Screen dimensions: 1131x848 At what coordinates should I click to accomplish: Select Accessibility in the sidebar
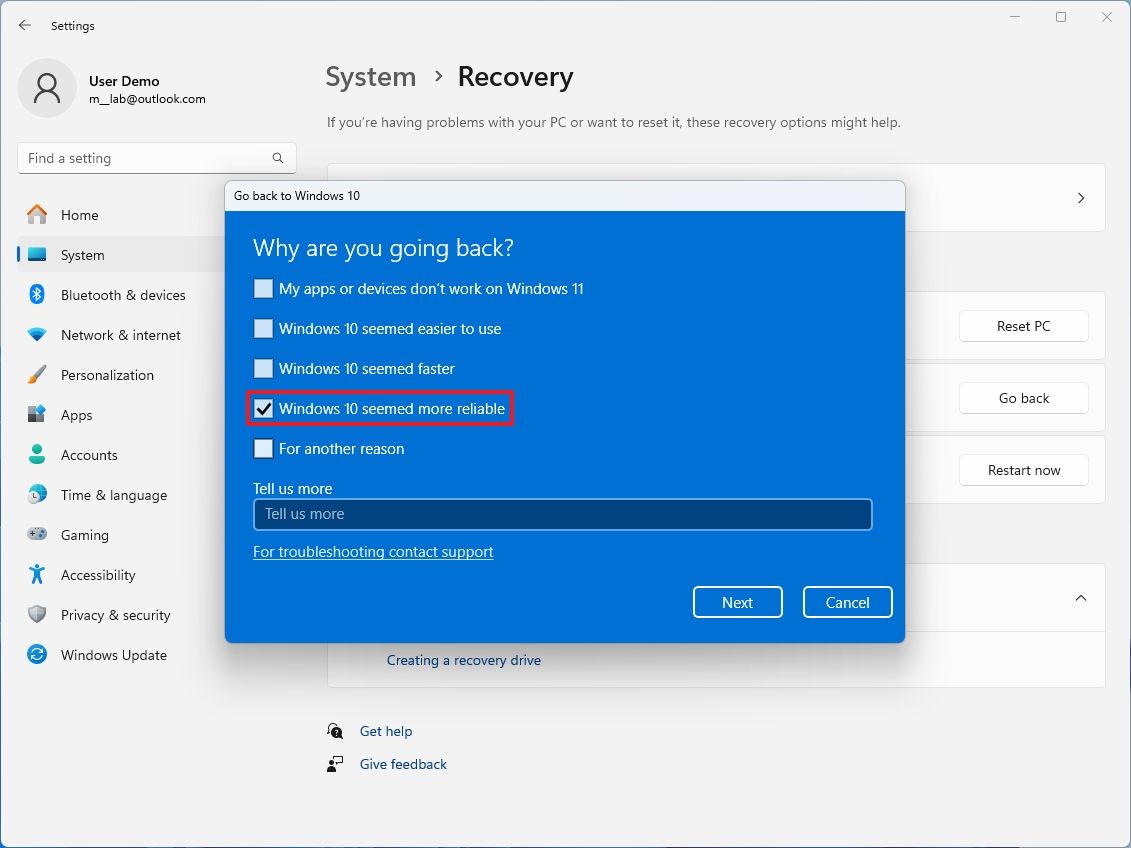tap(103, 575)
